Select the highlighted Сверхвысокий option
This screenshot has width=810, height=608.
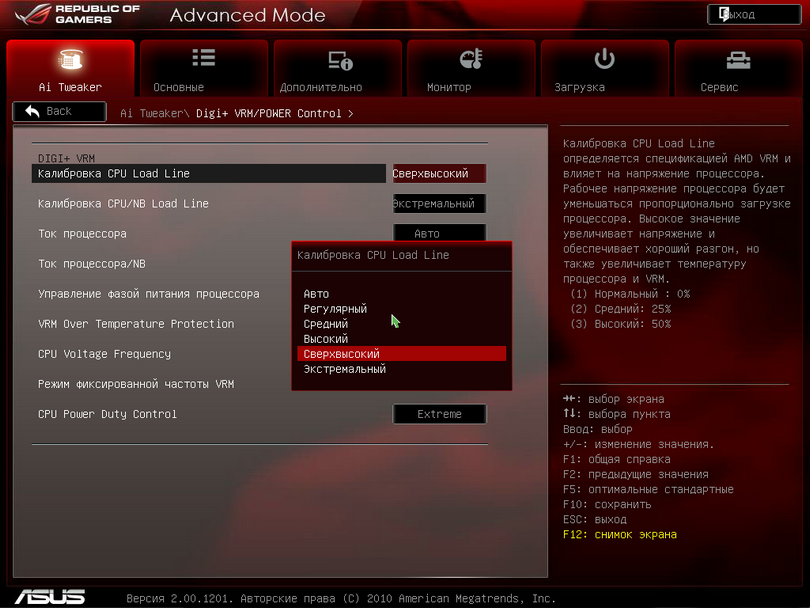[x=342, y=354]
